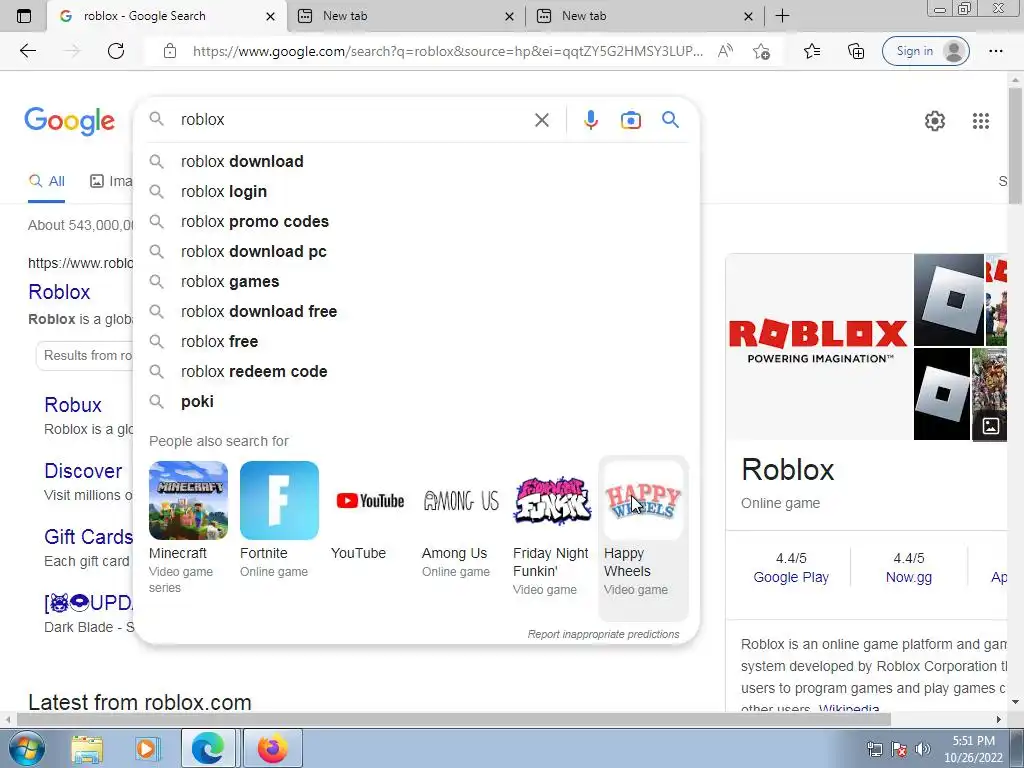Choose suggestion roblox free

416,342
